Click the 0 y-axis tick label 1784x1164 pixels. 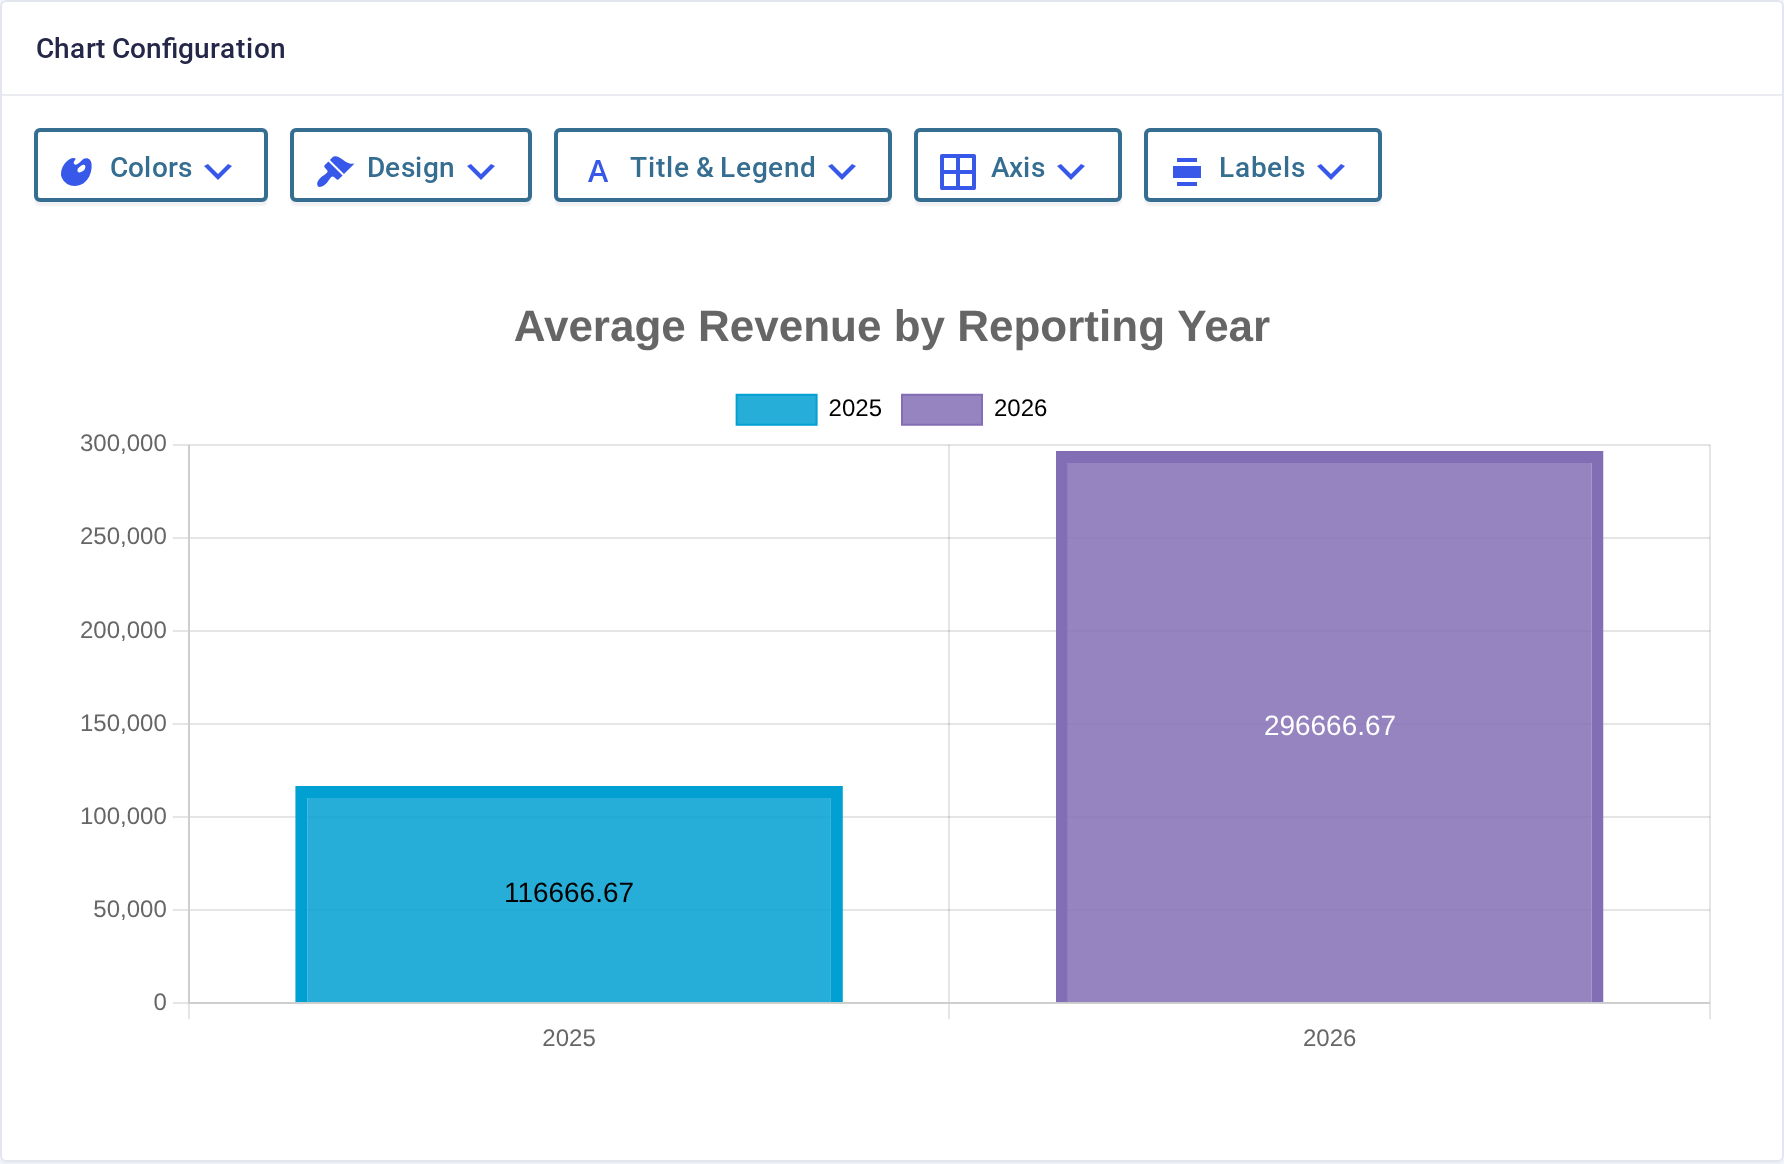coord(160,1003)
